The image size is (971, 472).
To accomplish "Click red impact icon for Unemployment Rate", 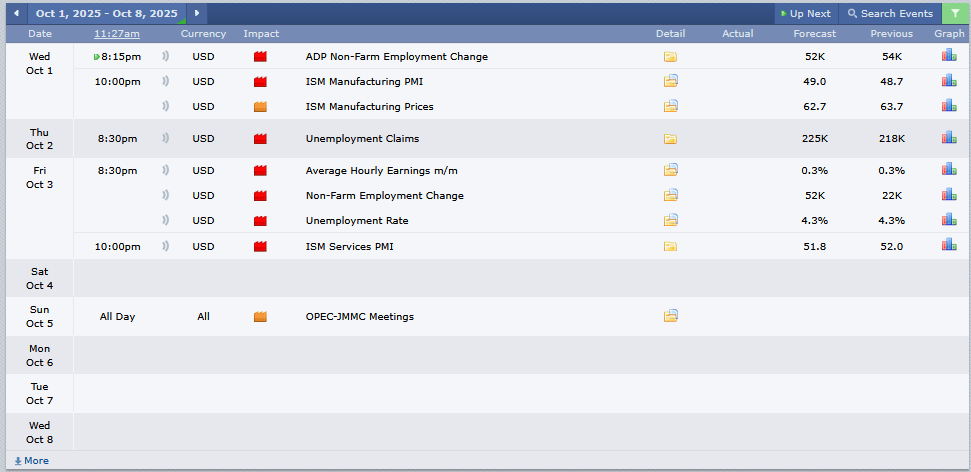I will [260, 221].
